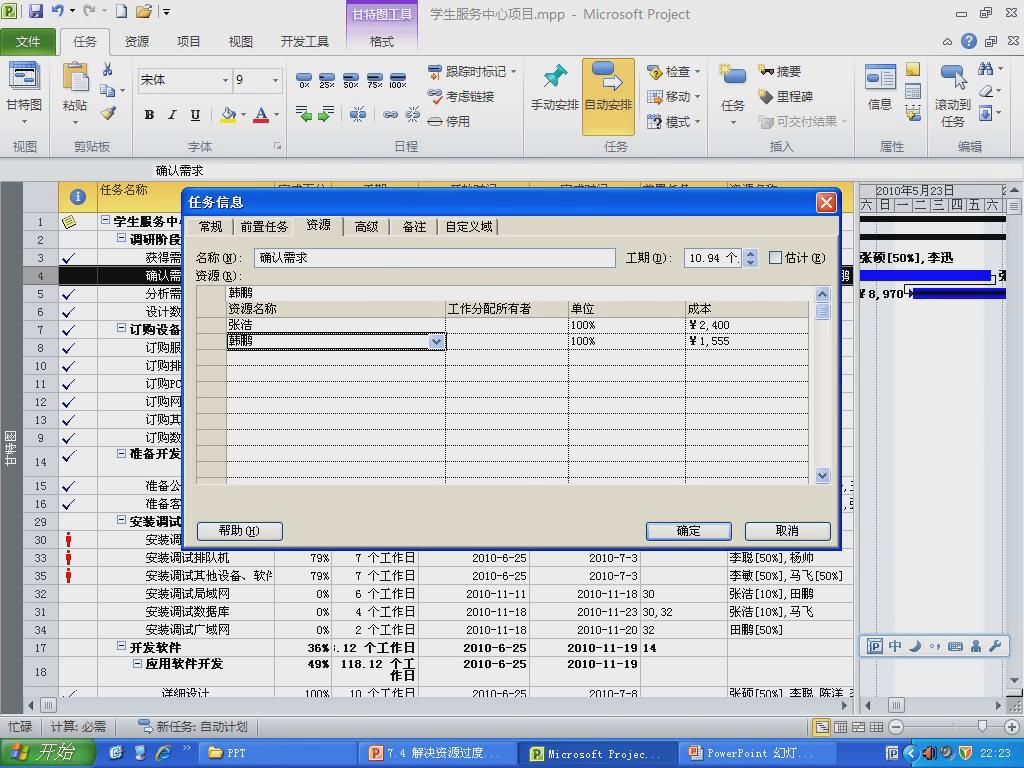
Task: Set task to 0% complete
Action: coord(304,80)
